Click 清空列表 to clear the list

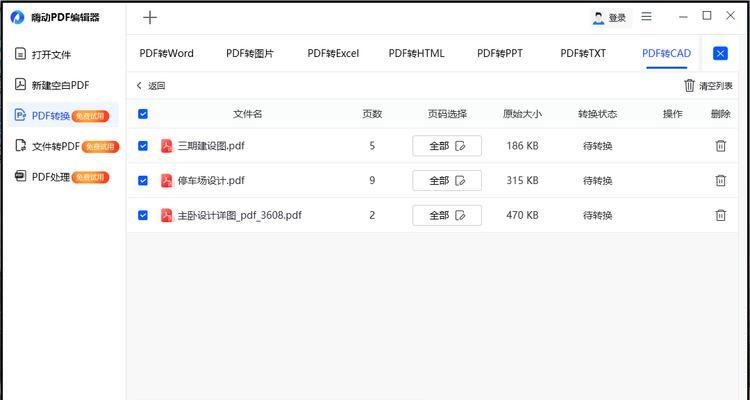point(708,86)
